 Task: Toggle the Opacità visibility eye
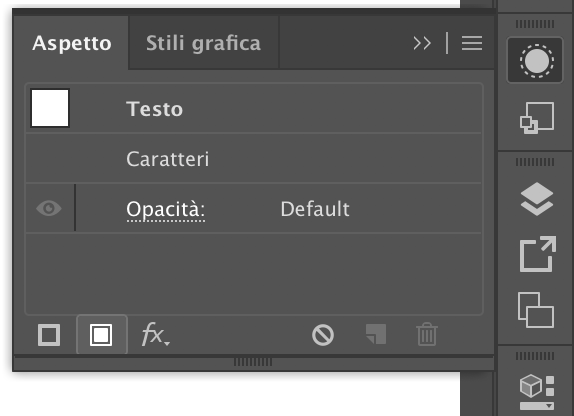(49, 208)
